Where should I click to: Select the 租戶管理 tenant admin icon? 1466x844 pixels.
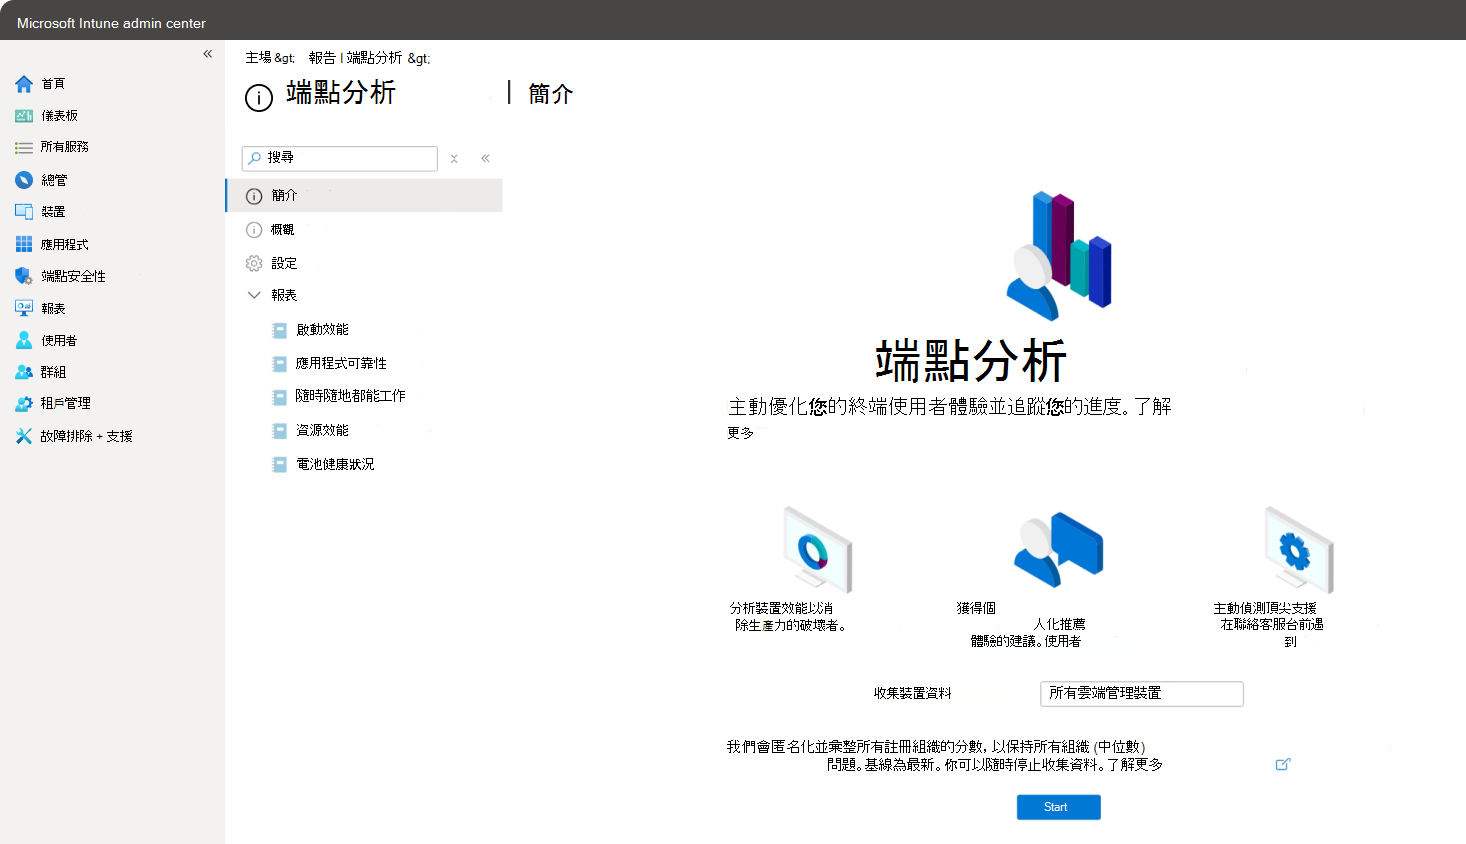point(24,404)
